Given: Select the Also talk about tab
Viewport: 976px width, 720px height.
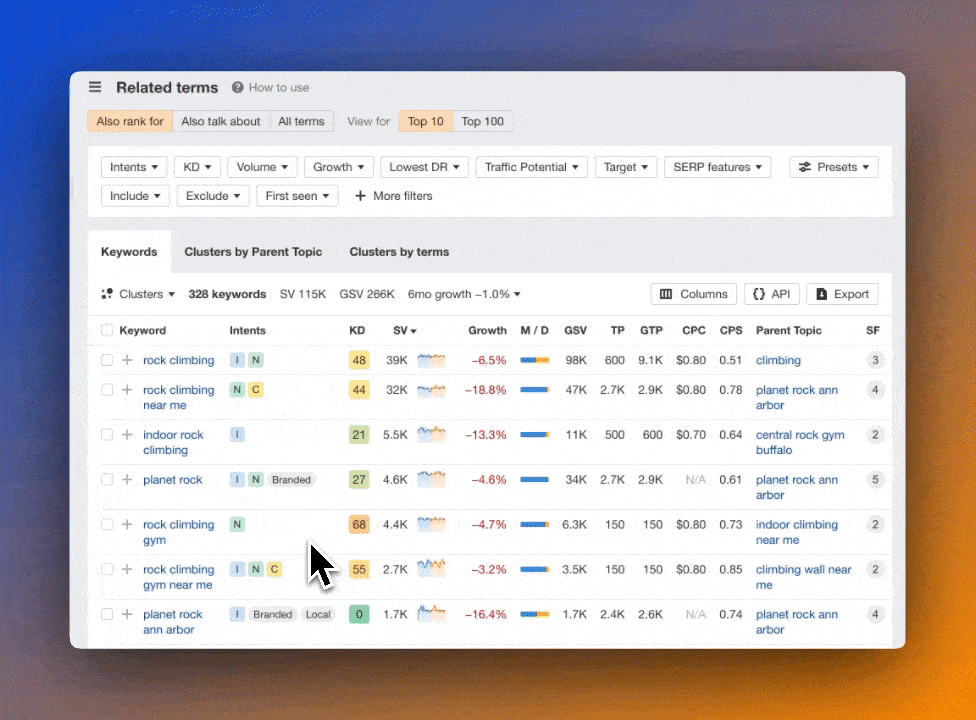Looking at the screenshot, I should coord(221,121).
